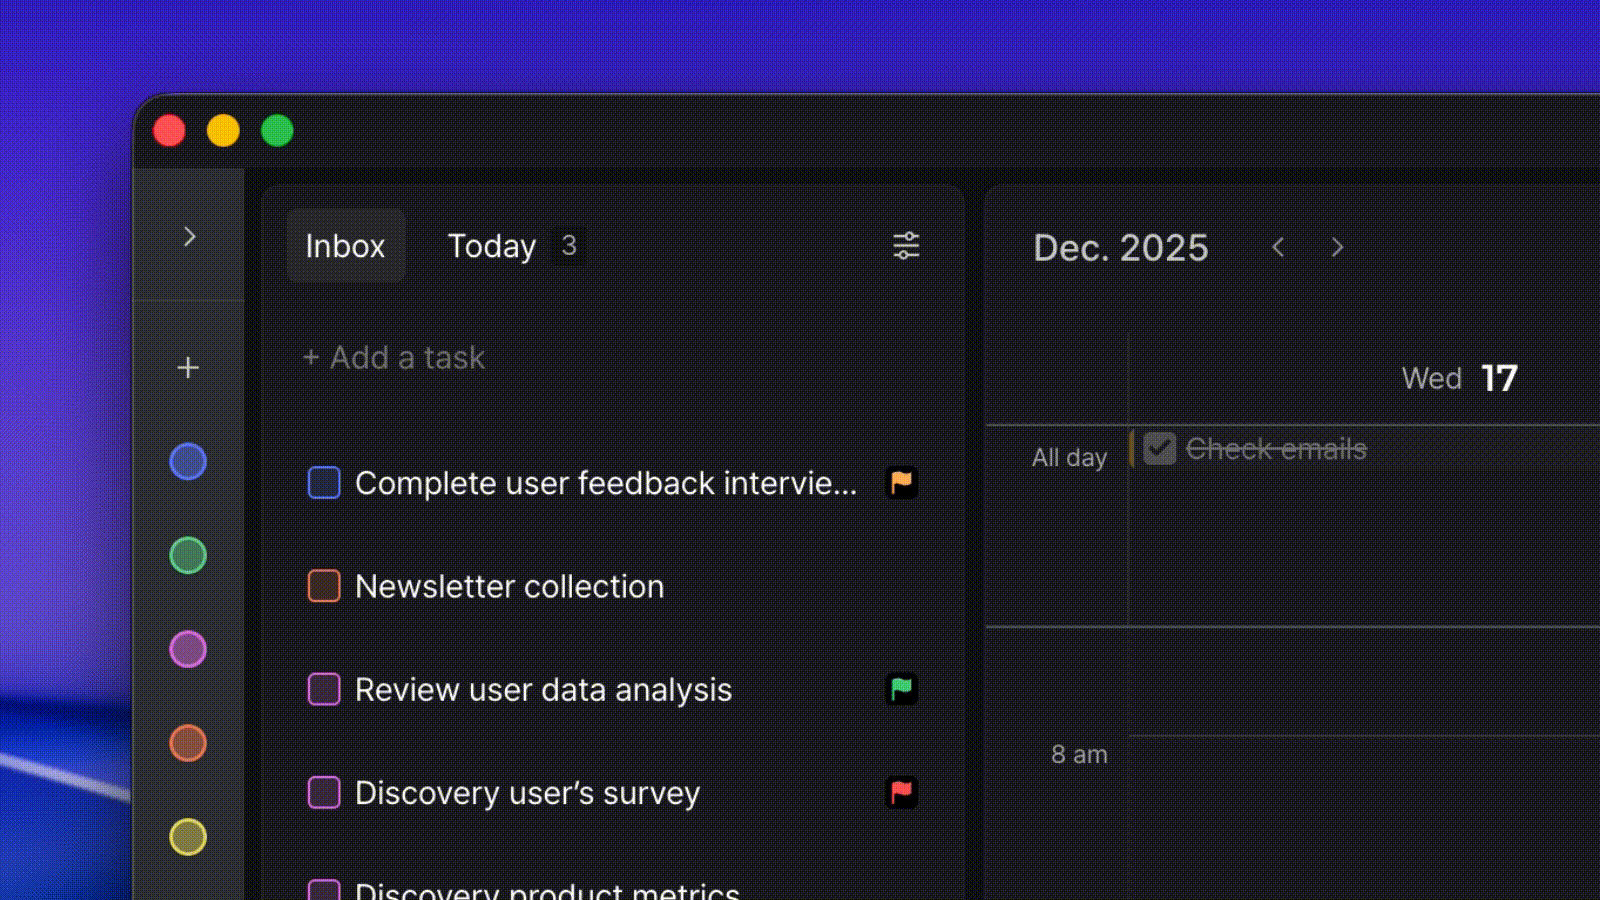The width and height of the screenshot is (1600, 900).
Task: Open Complete user feedback interview task
Action: click(x=606, y=483)
